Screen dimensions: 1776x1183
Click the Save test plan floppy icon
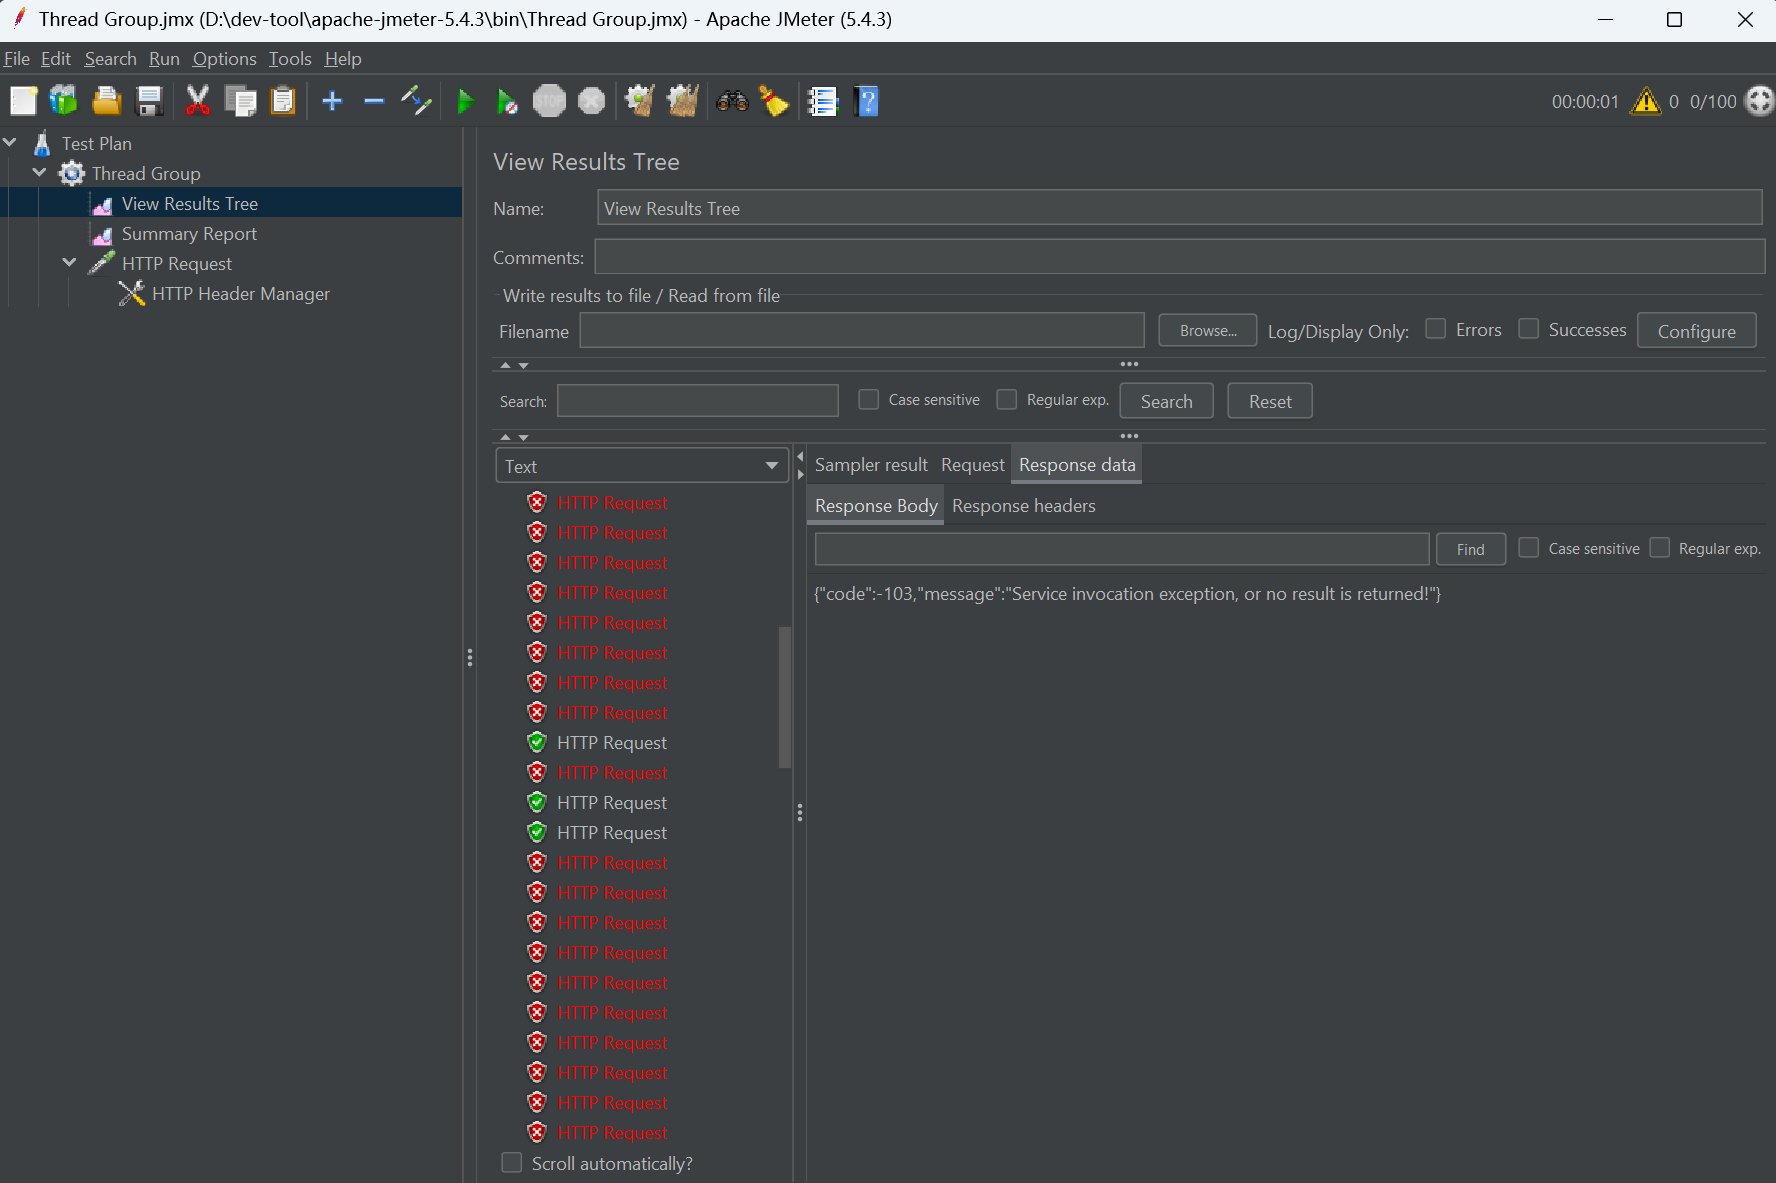[149, 101]
